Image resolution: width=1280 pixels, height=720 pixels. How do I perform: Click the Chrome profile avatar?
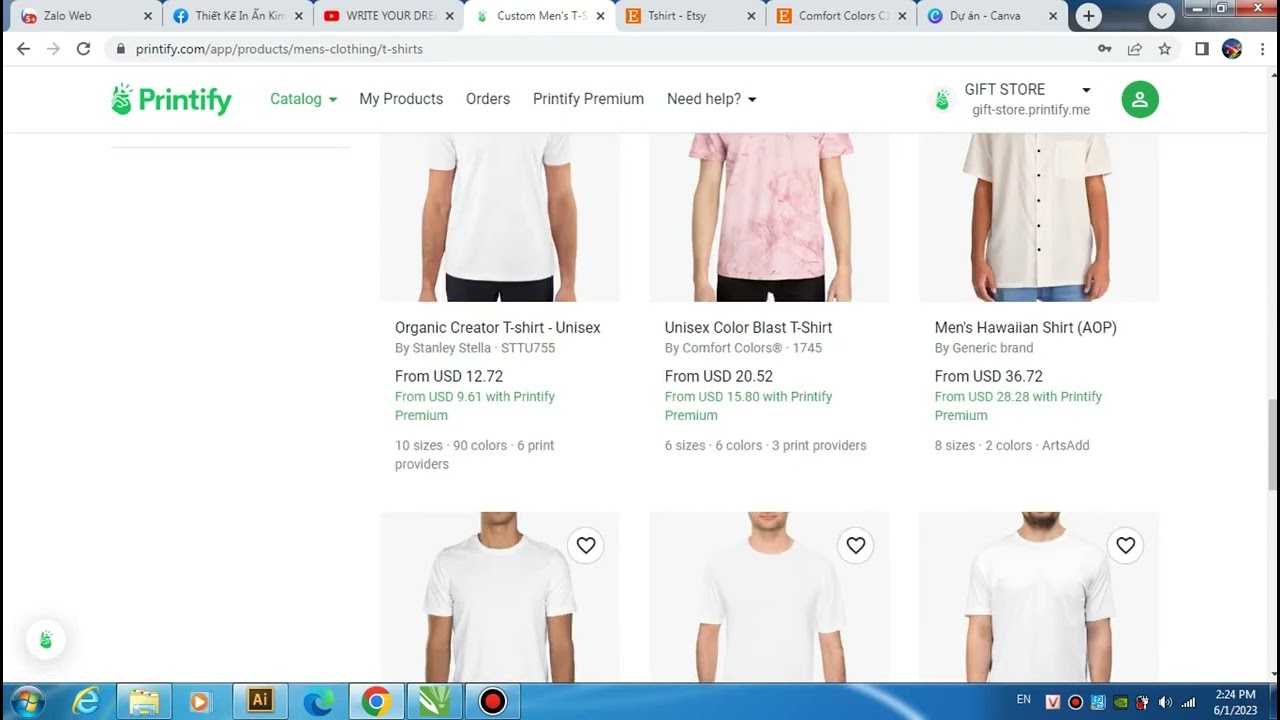[x=1232, y=49]
